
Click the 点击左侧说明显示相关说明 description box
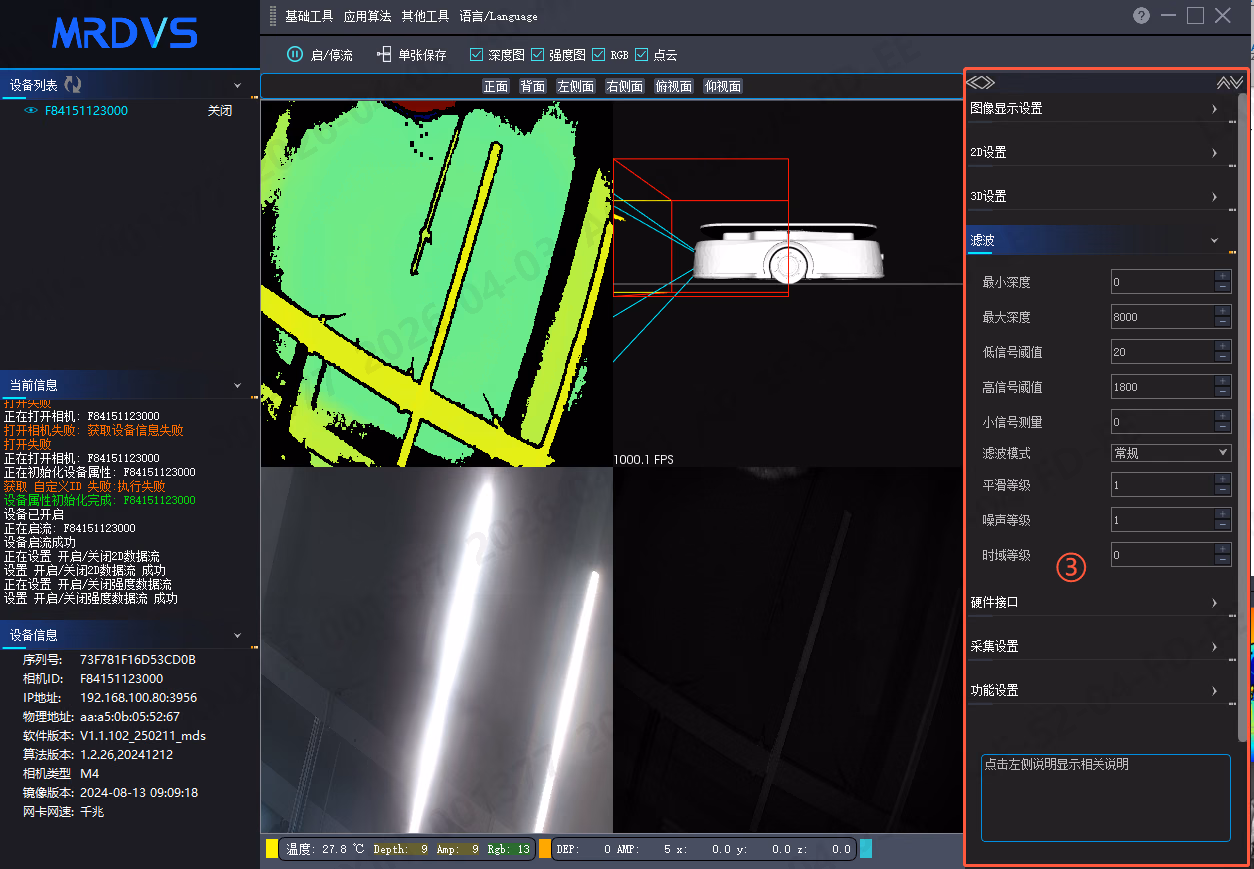(x=1105, y=798)
